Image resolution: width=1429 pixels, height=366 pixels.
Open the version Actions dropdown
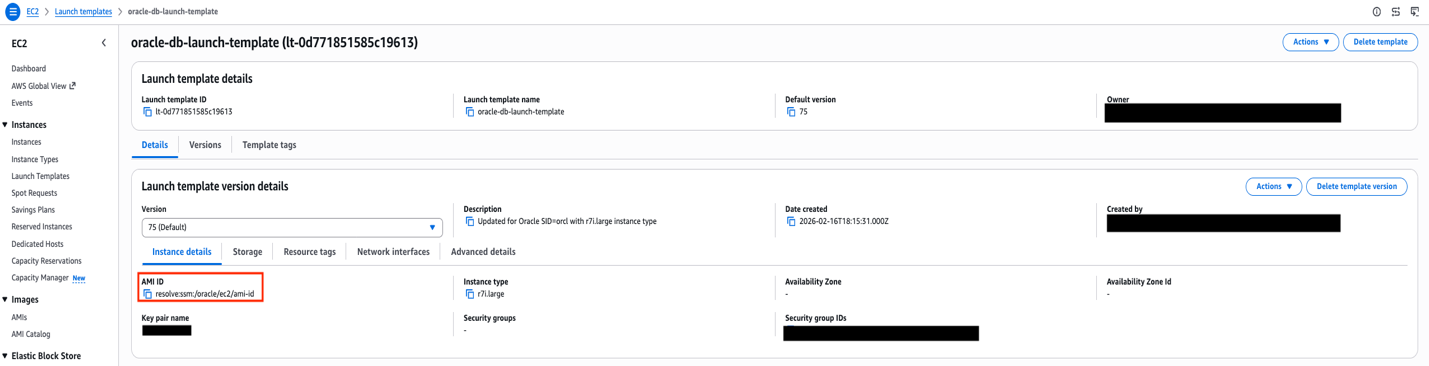pyautogui.click(x=1273, y=186)
